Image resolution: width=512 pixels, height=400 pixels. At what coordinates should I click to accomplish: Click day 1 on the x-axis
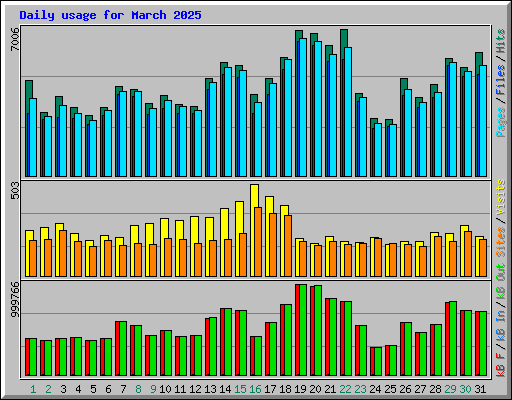coord(33,389)
